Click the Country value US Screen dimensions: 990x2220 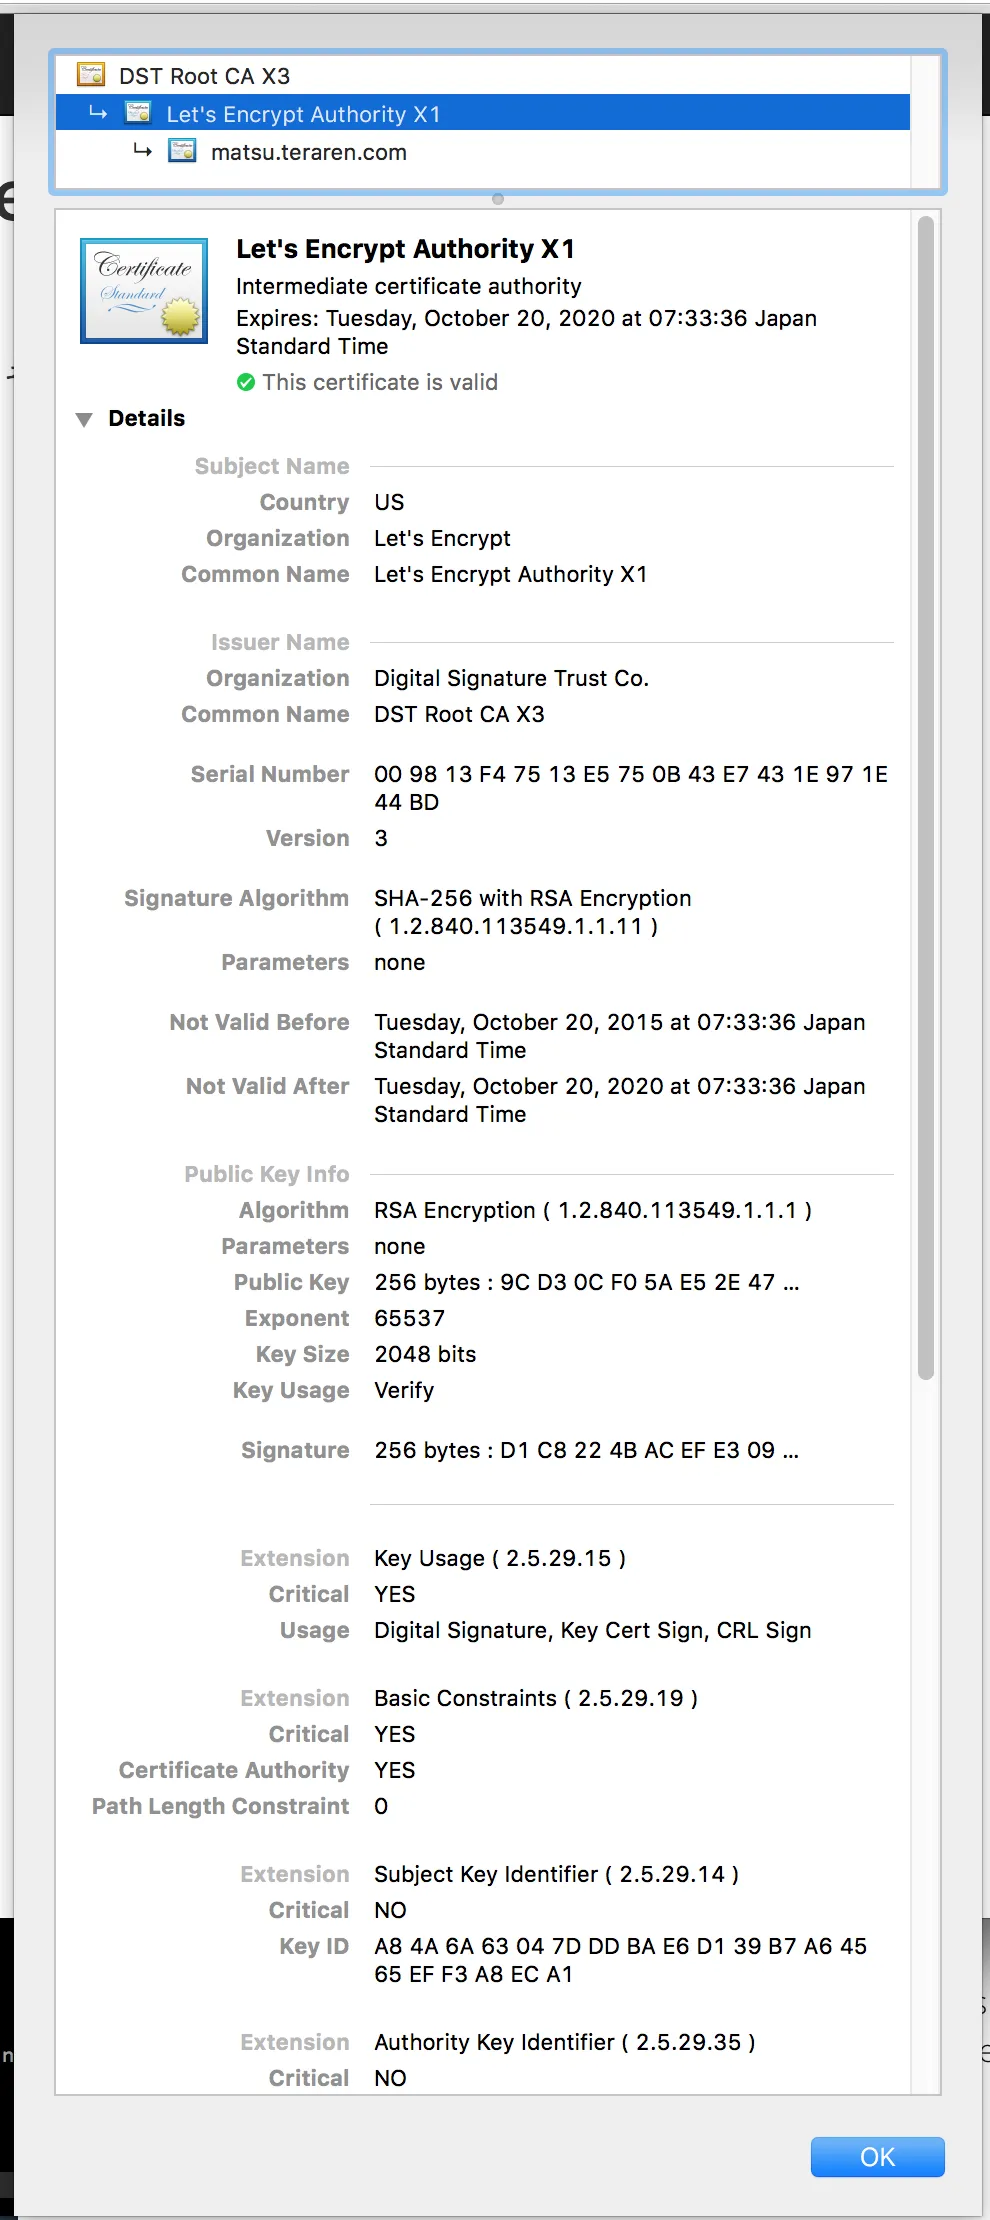click(x=389, y=502)
